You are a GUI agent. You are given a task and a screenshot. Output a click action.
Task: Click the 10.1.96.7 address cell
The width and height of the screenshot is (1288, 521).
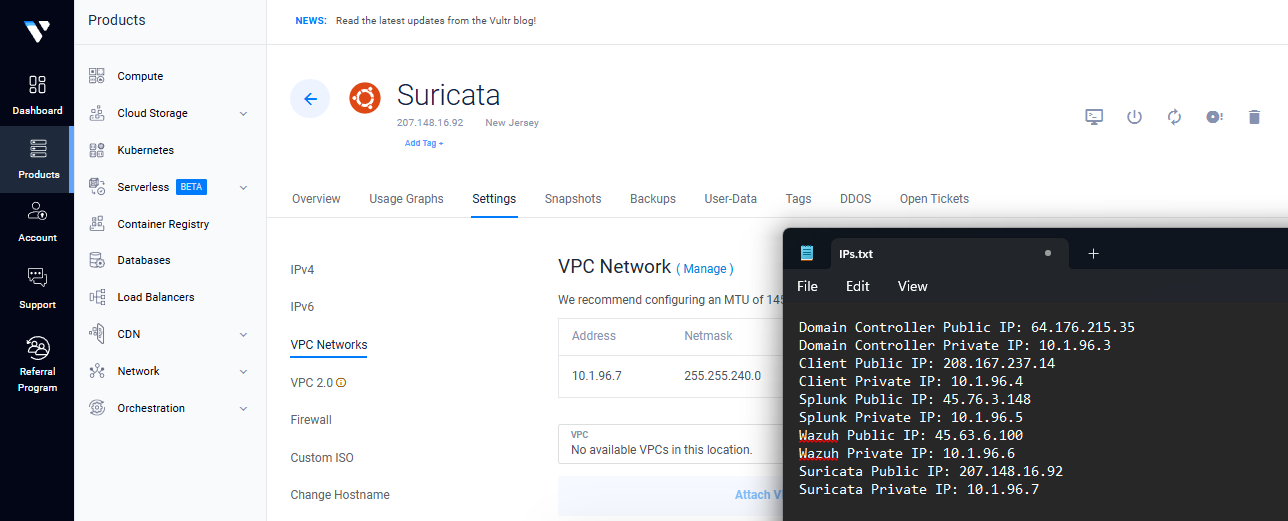click(x=597, y=376)
